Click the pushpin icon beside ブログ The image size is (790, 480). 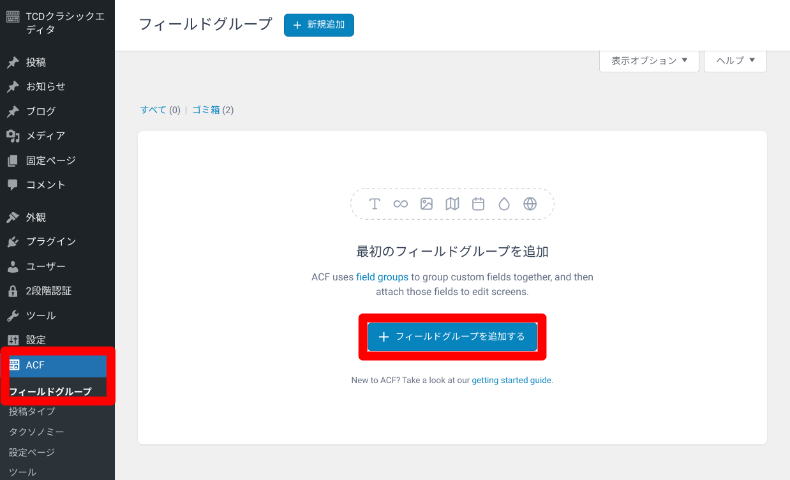(x=13, y=111)
